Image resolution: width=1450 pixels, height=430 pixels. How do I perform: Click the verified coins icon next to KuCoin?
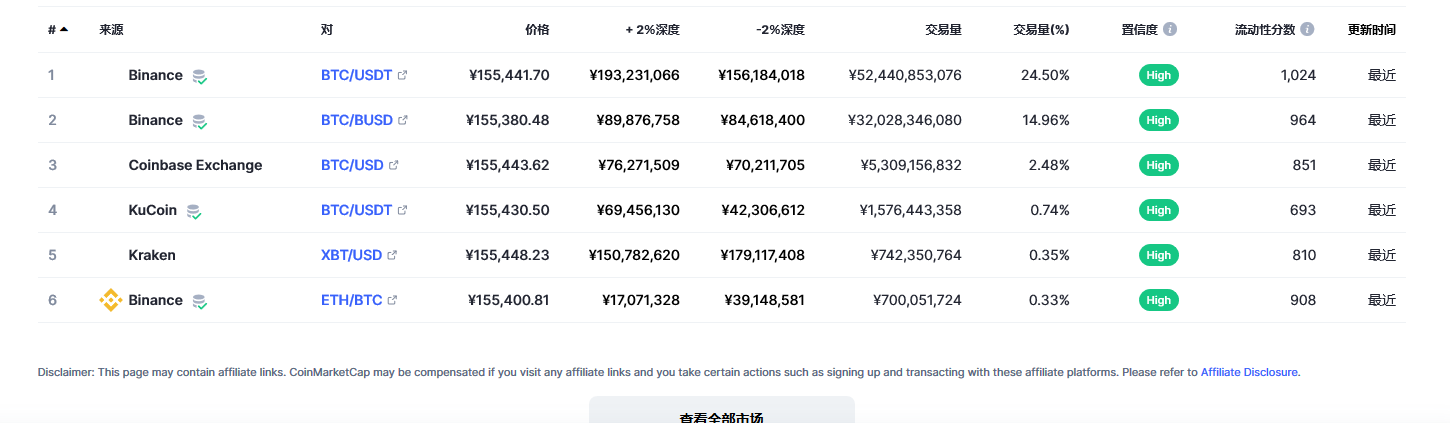click(x=194, y=211)
